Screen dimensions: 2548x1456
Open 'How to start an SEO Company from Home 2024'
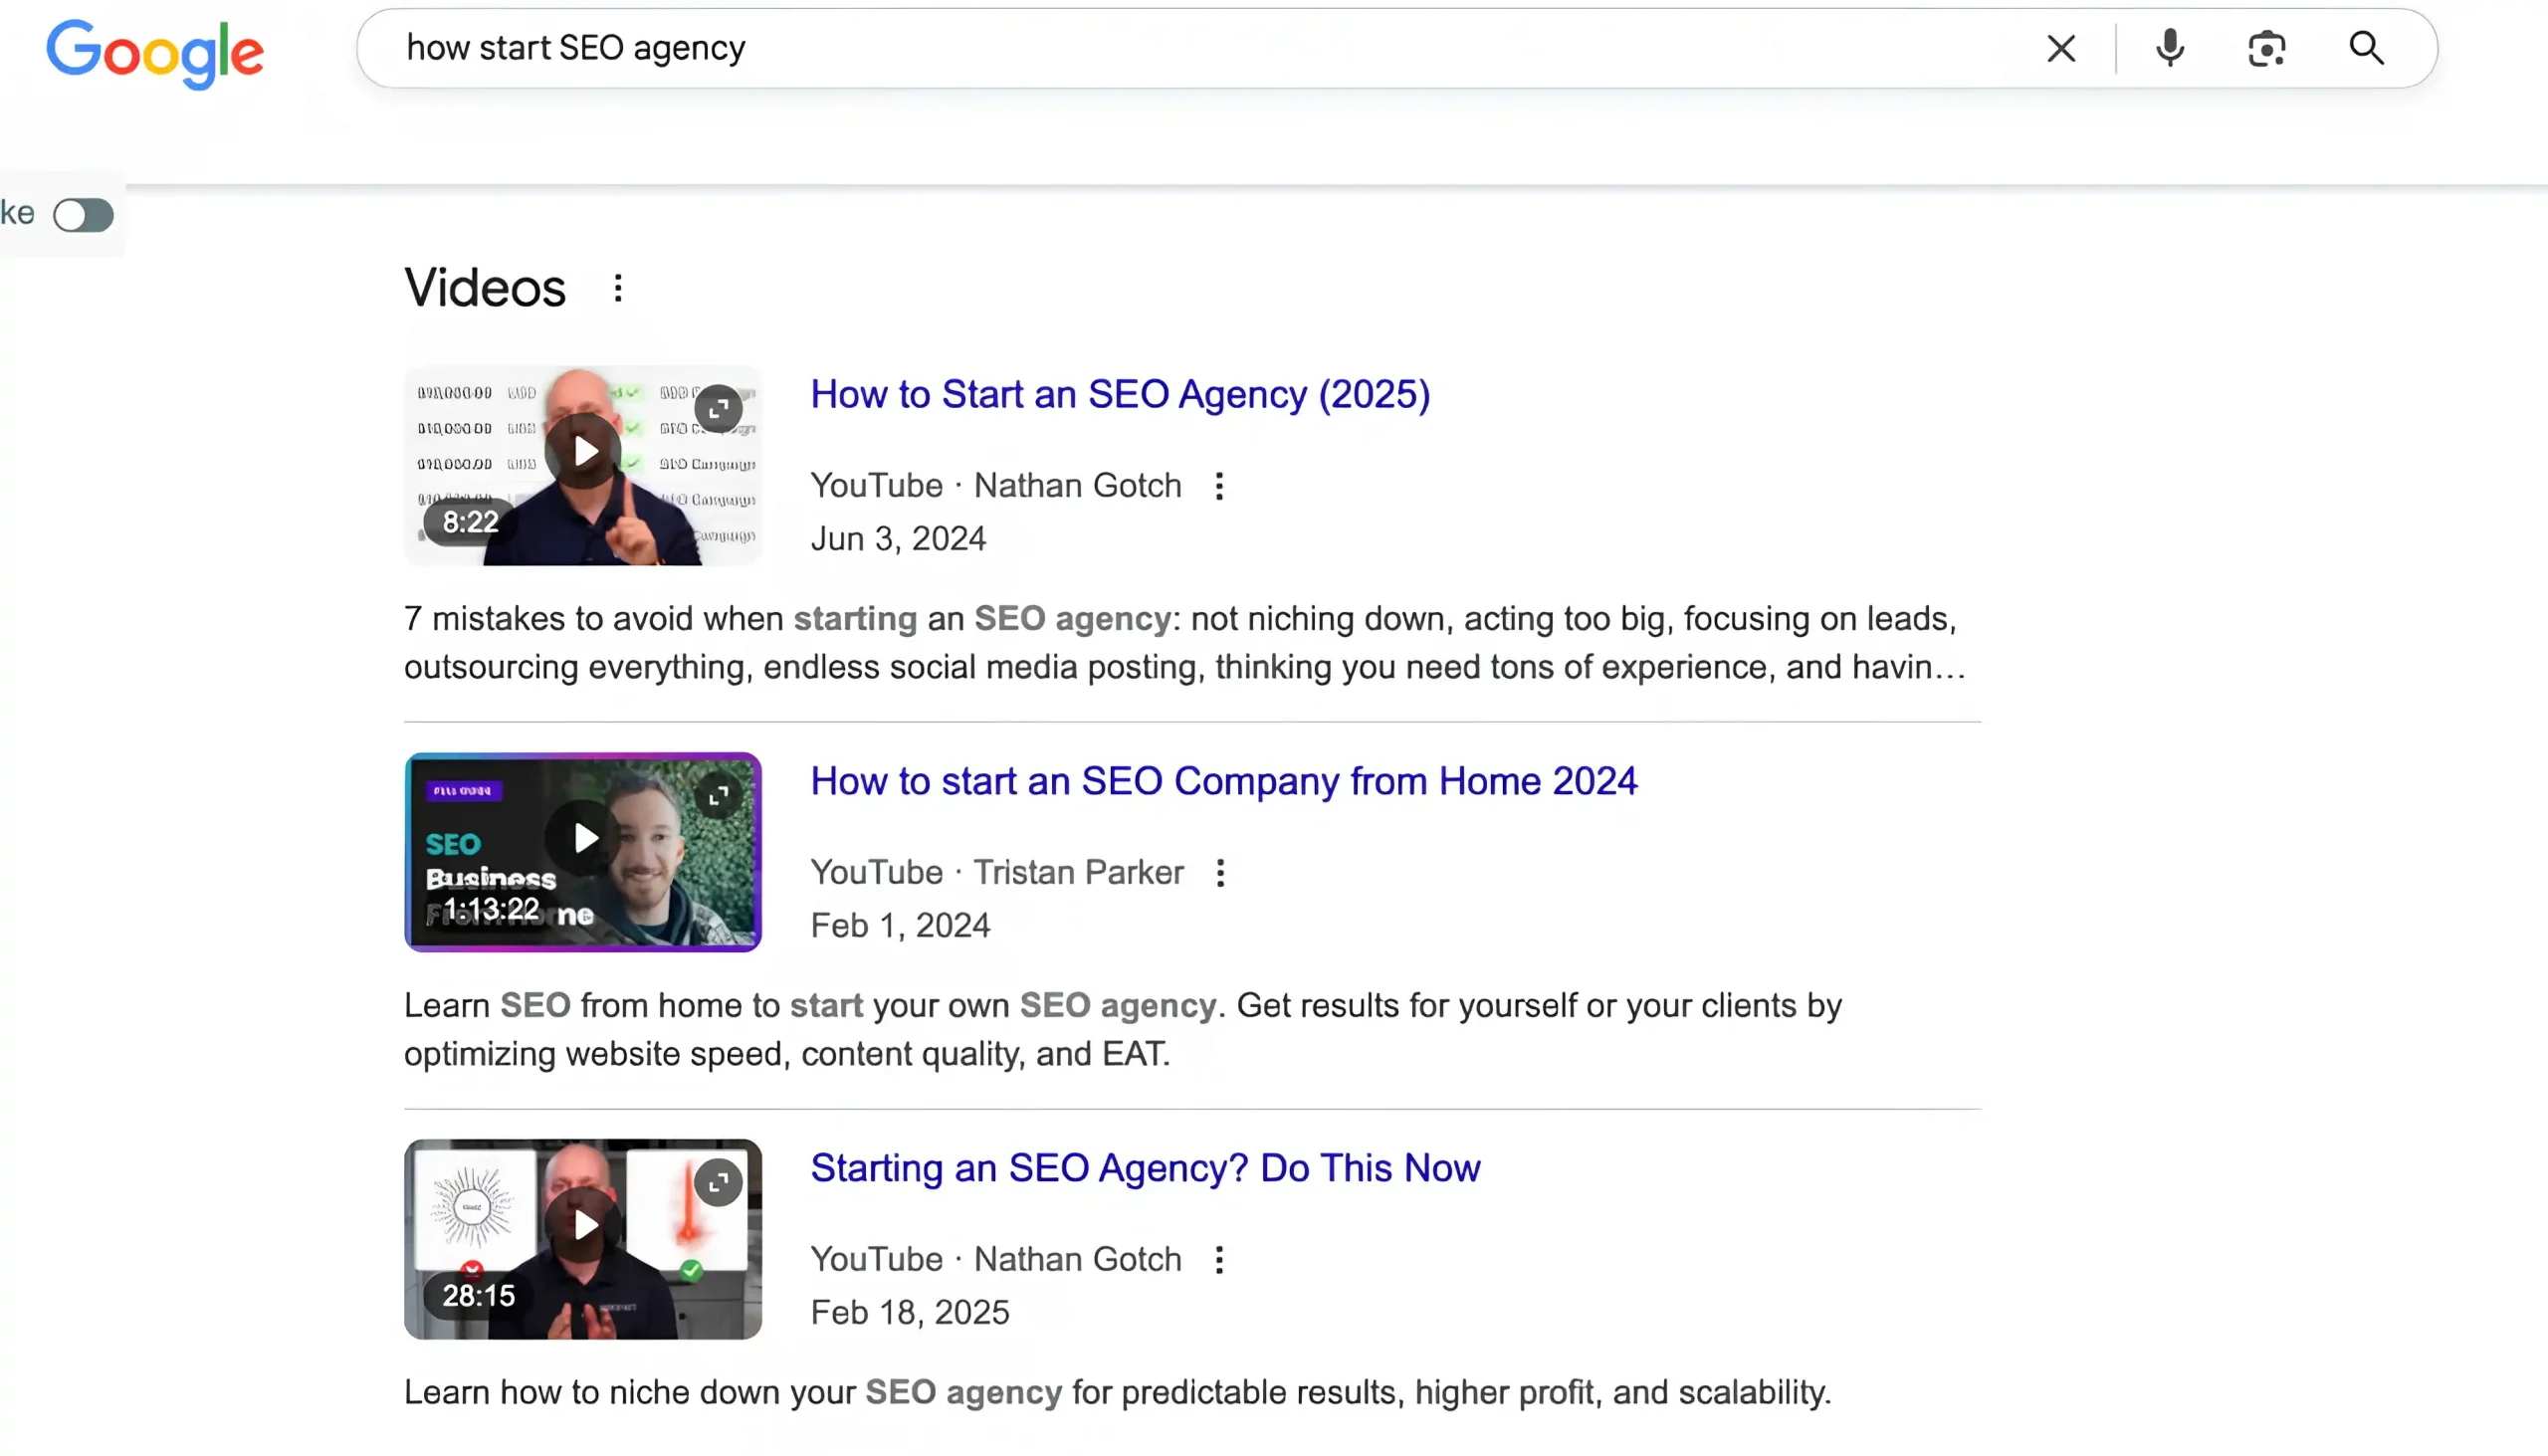coord(1222,781)
